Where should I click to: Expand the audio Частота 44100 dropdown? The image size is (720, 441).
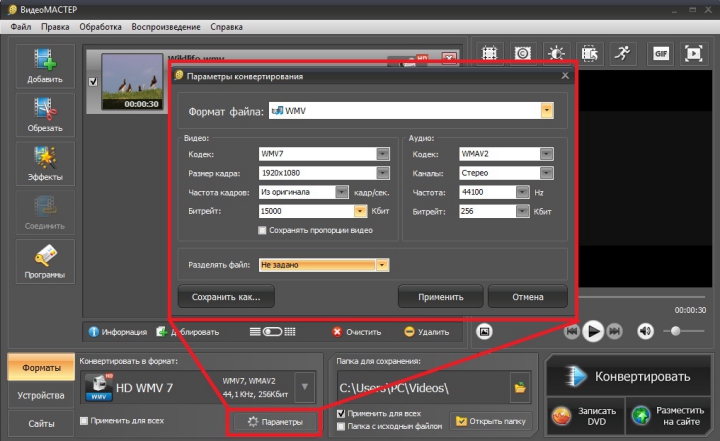click(x=523, y=192)
